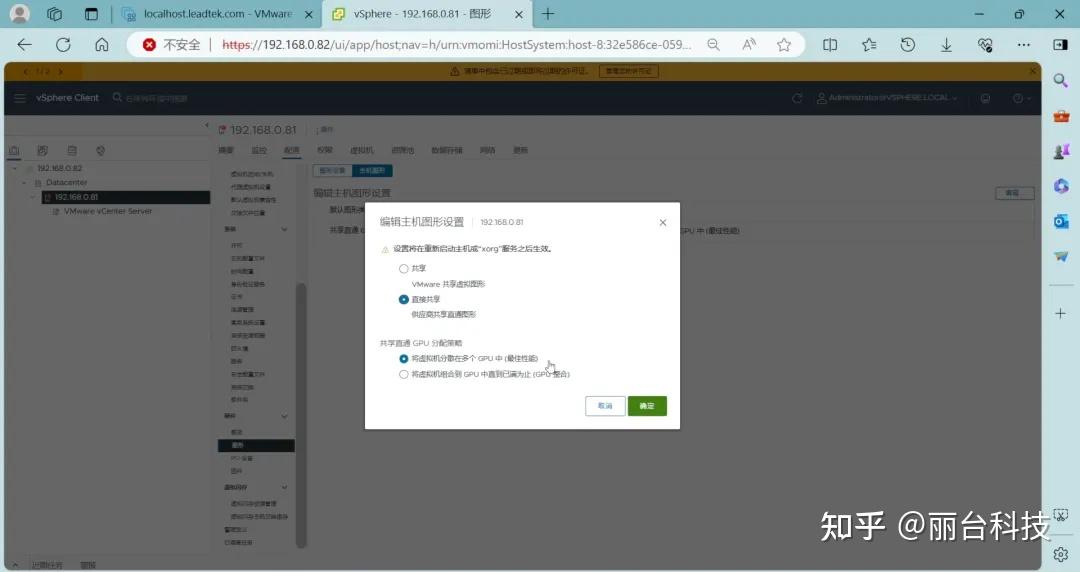
Task: Switch to localhost.leadtek.com browser tab
Action: (216, 14)
